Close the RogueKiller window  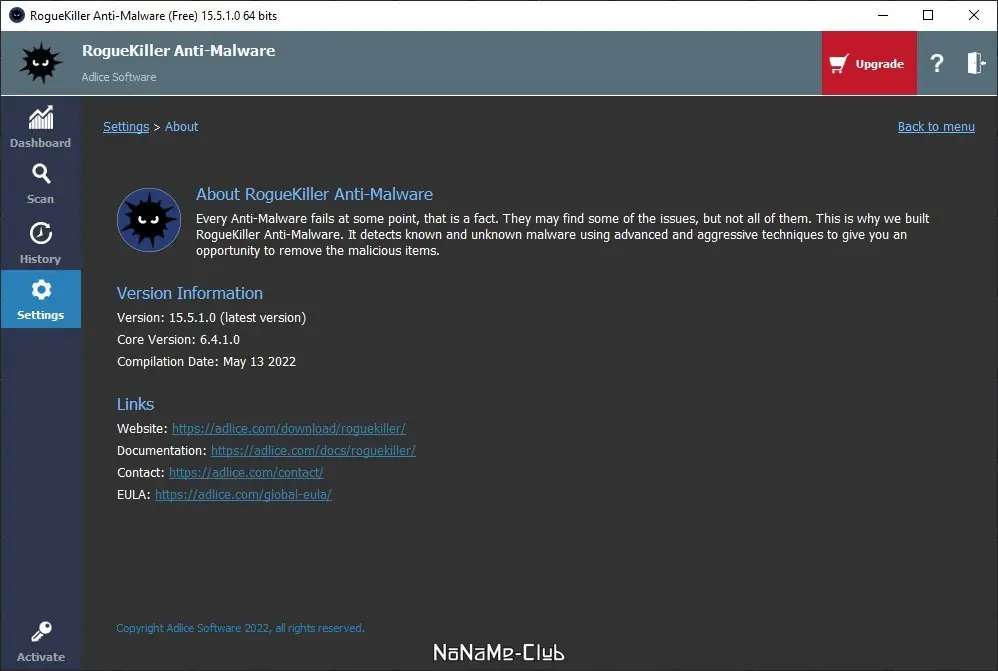[x=974, y=15]
